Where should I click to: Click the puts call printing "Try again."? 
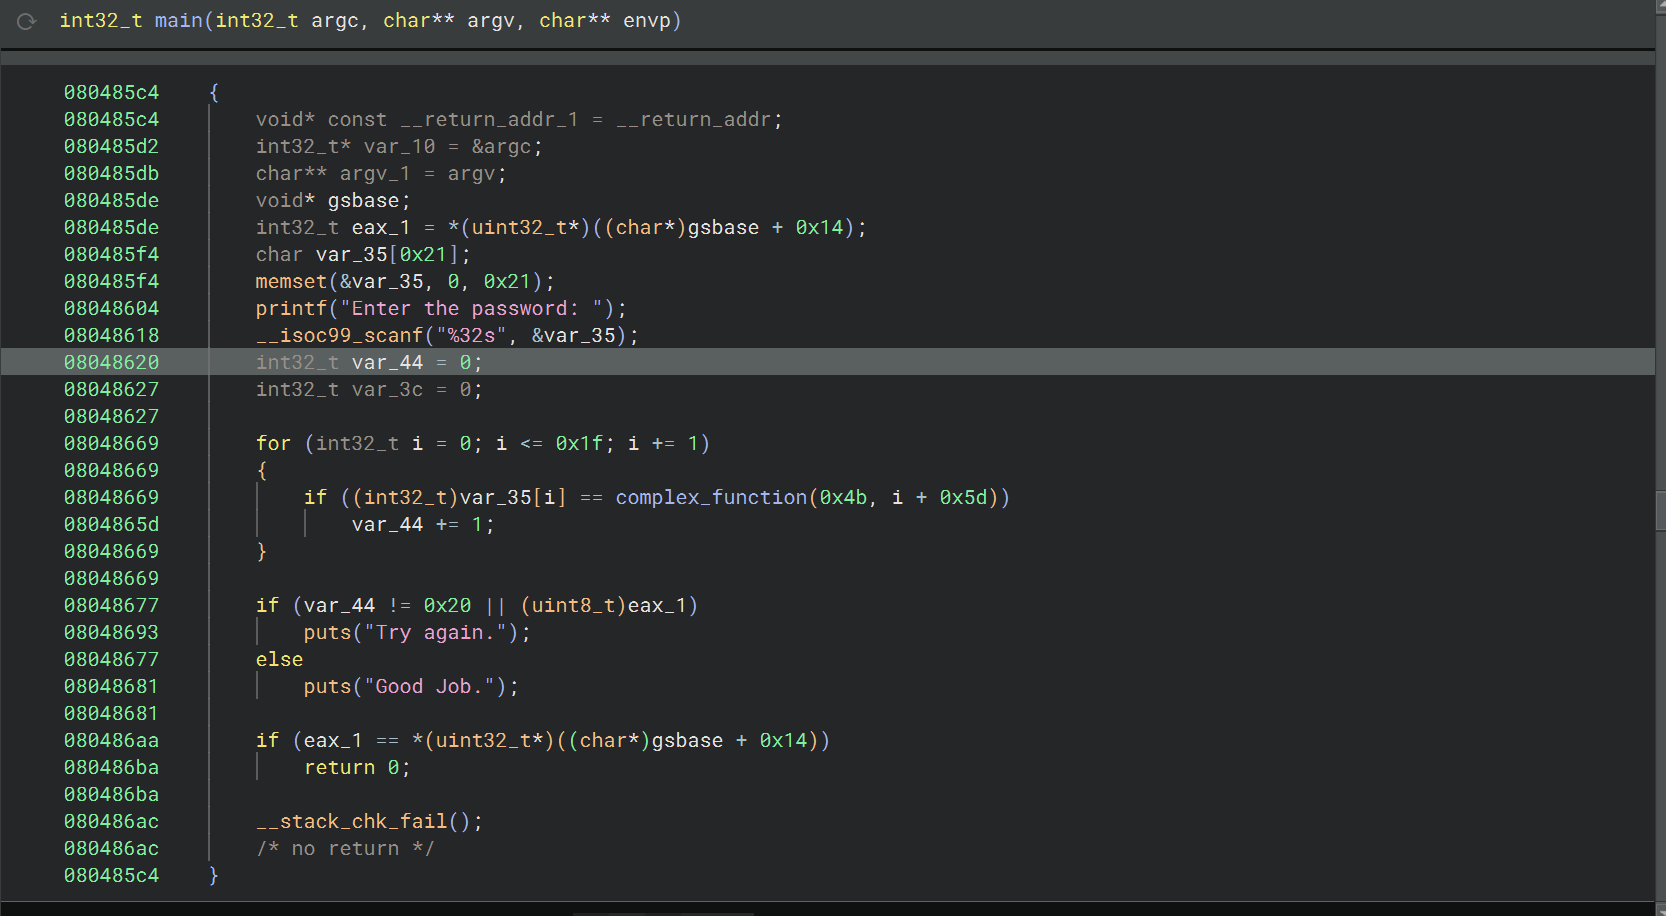[327, 632]
